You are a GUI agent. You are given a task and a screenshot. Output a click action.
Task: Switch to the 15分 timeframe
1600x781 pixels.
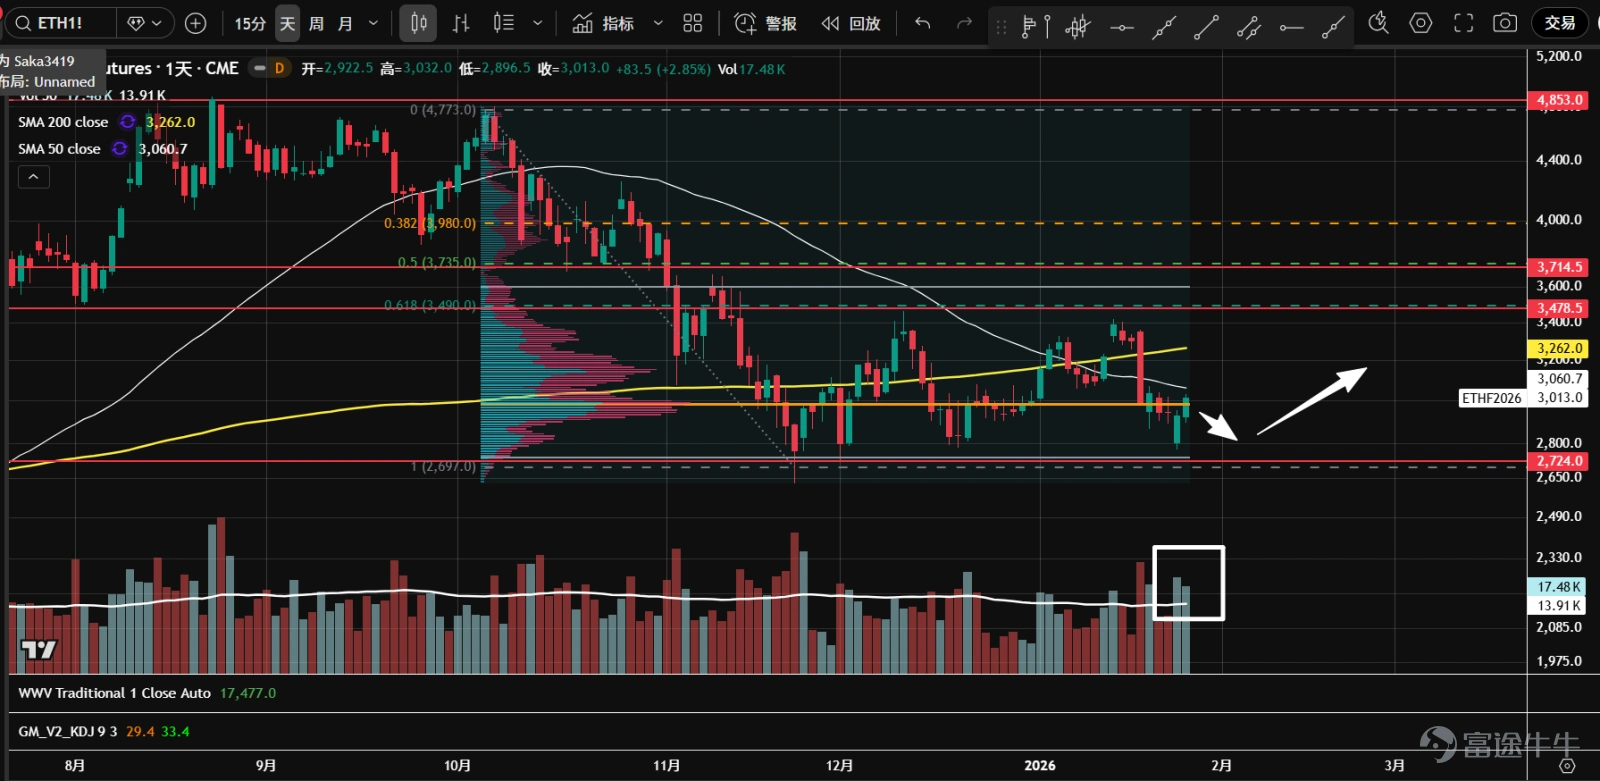(250, 23)
